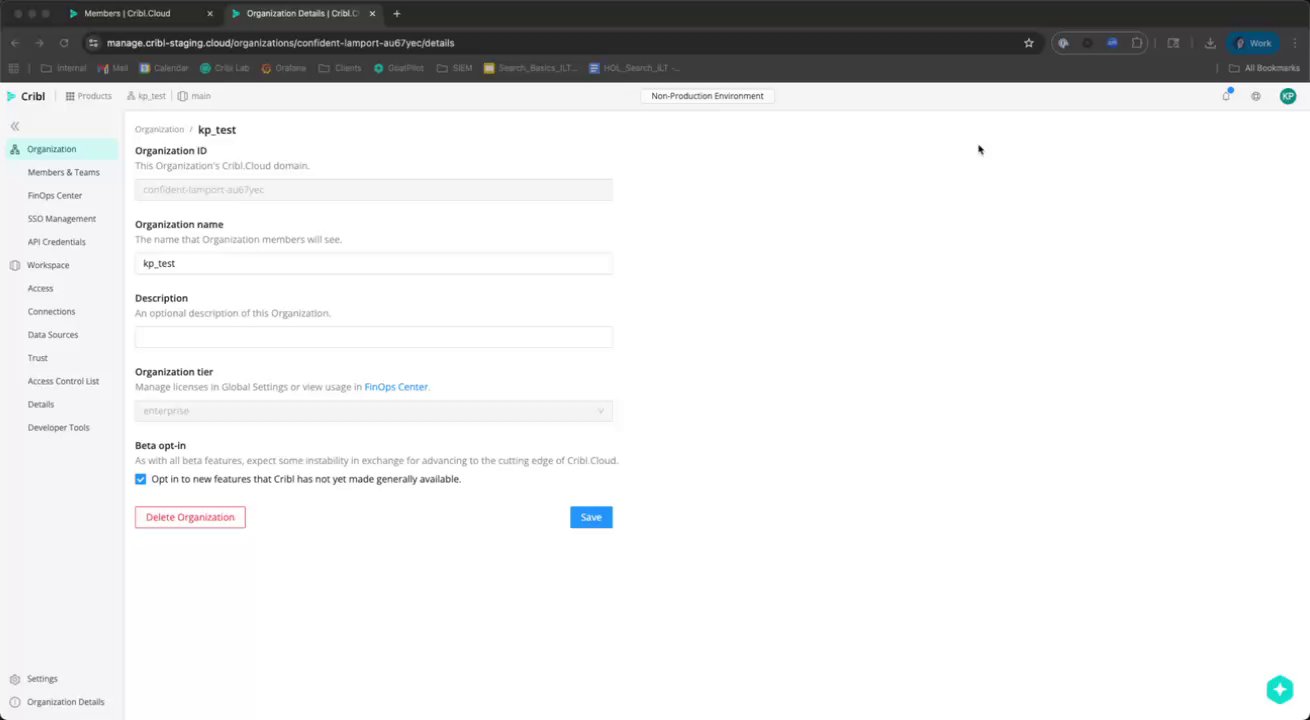Viewport: 1310px width, 720px height.
Task: Focus the Description input field
Action: point(373,337)
